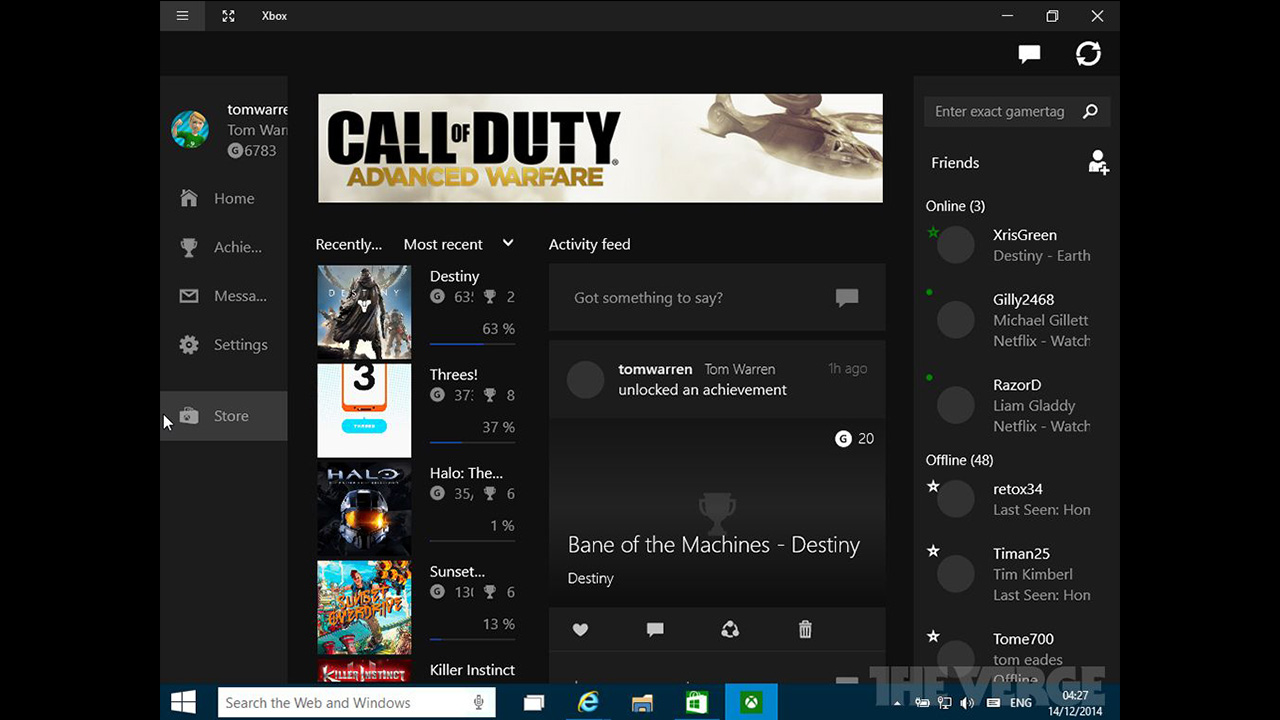Open the hamburger navigation menu
1280x720 pixels.
pos(182,16)
